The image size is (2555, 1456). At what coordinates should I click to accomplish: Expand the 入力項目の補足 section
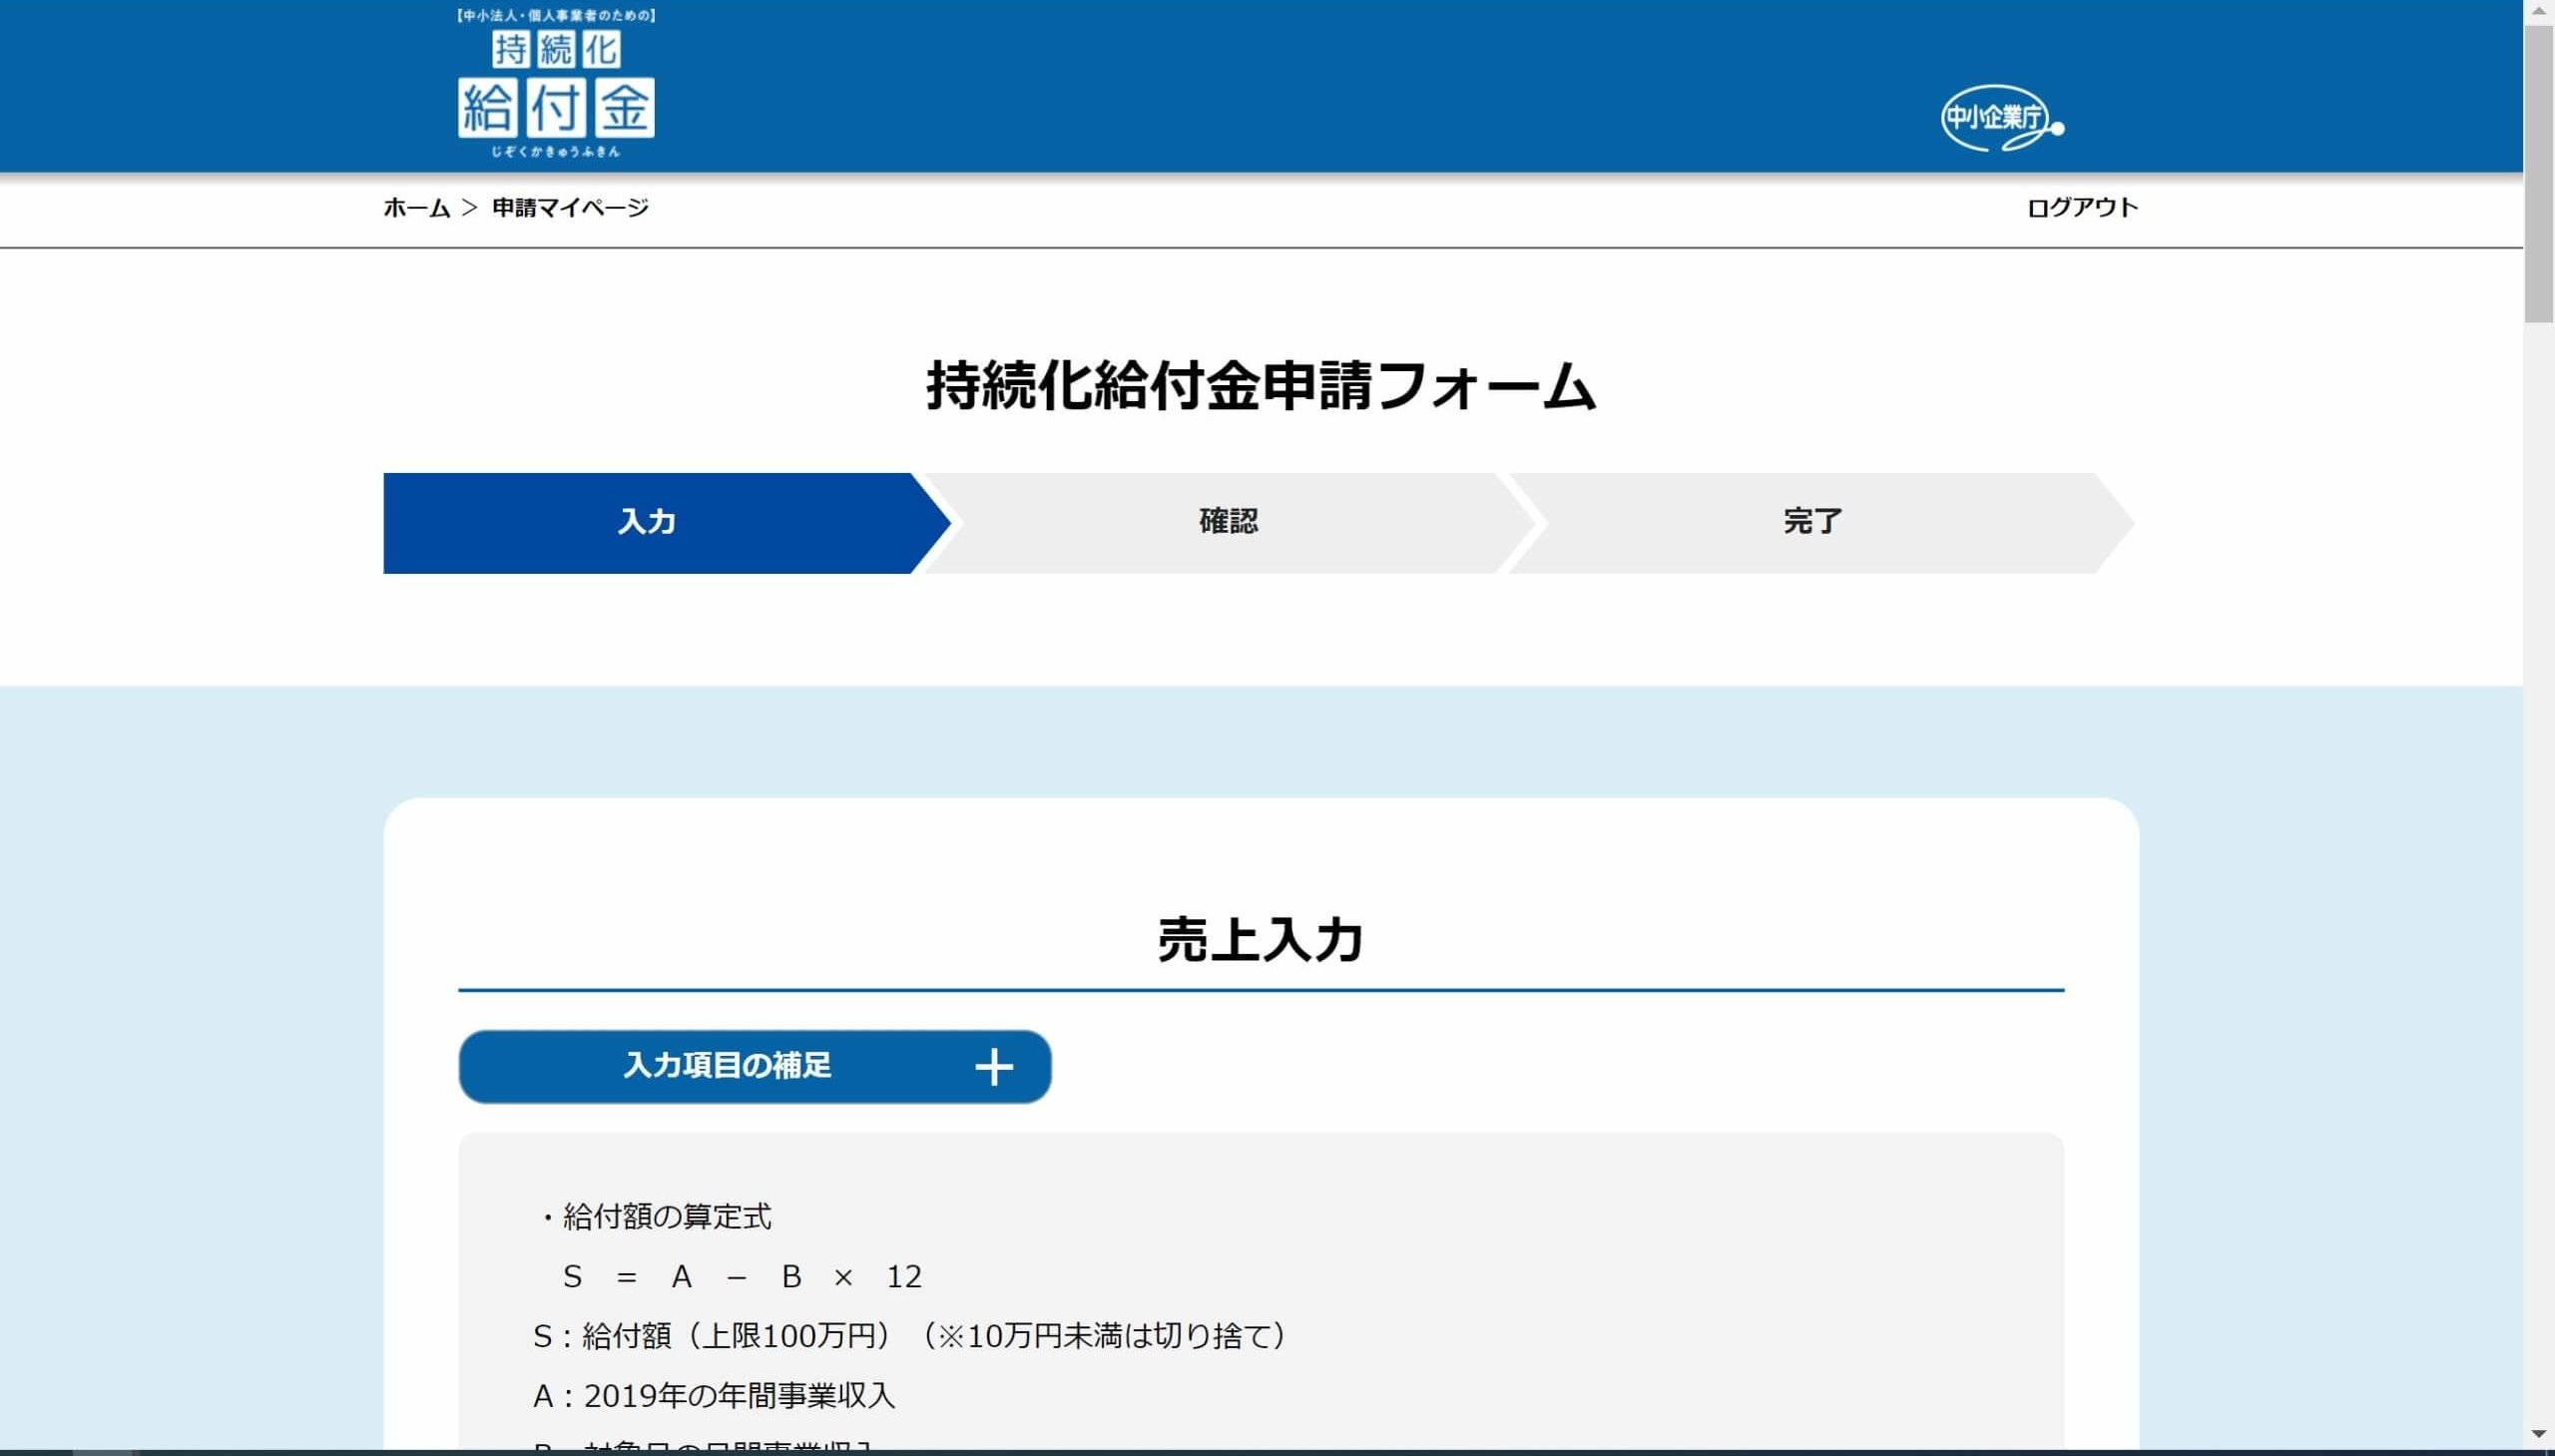pos(755,1067)
